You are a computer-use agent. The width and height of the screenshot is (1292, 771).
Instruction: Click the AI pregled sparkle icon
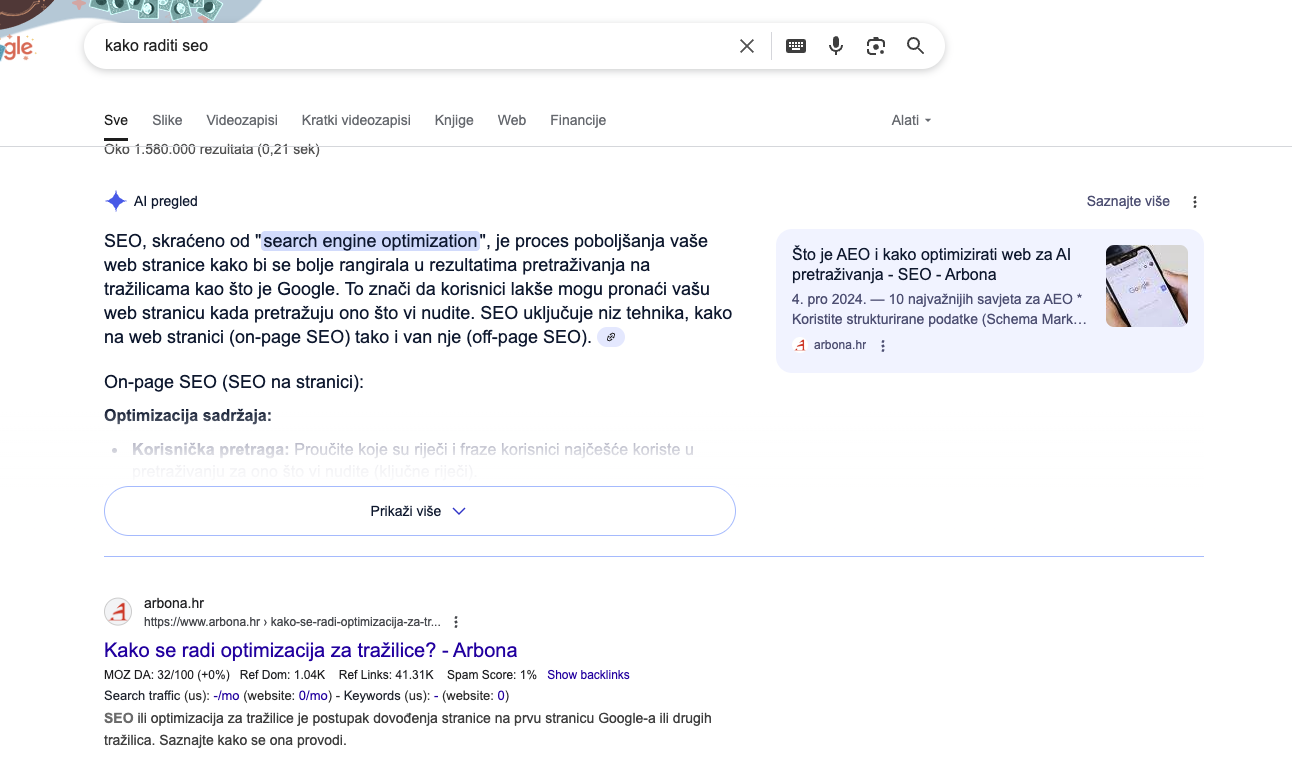click(x=115, y=201)
